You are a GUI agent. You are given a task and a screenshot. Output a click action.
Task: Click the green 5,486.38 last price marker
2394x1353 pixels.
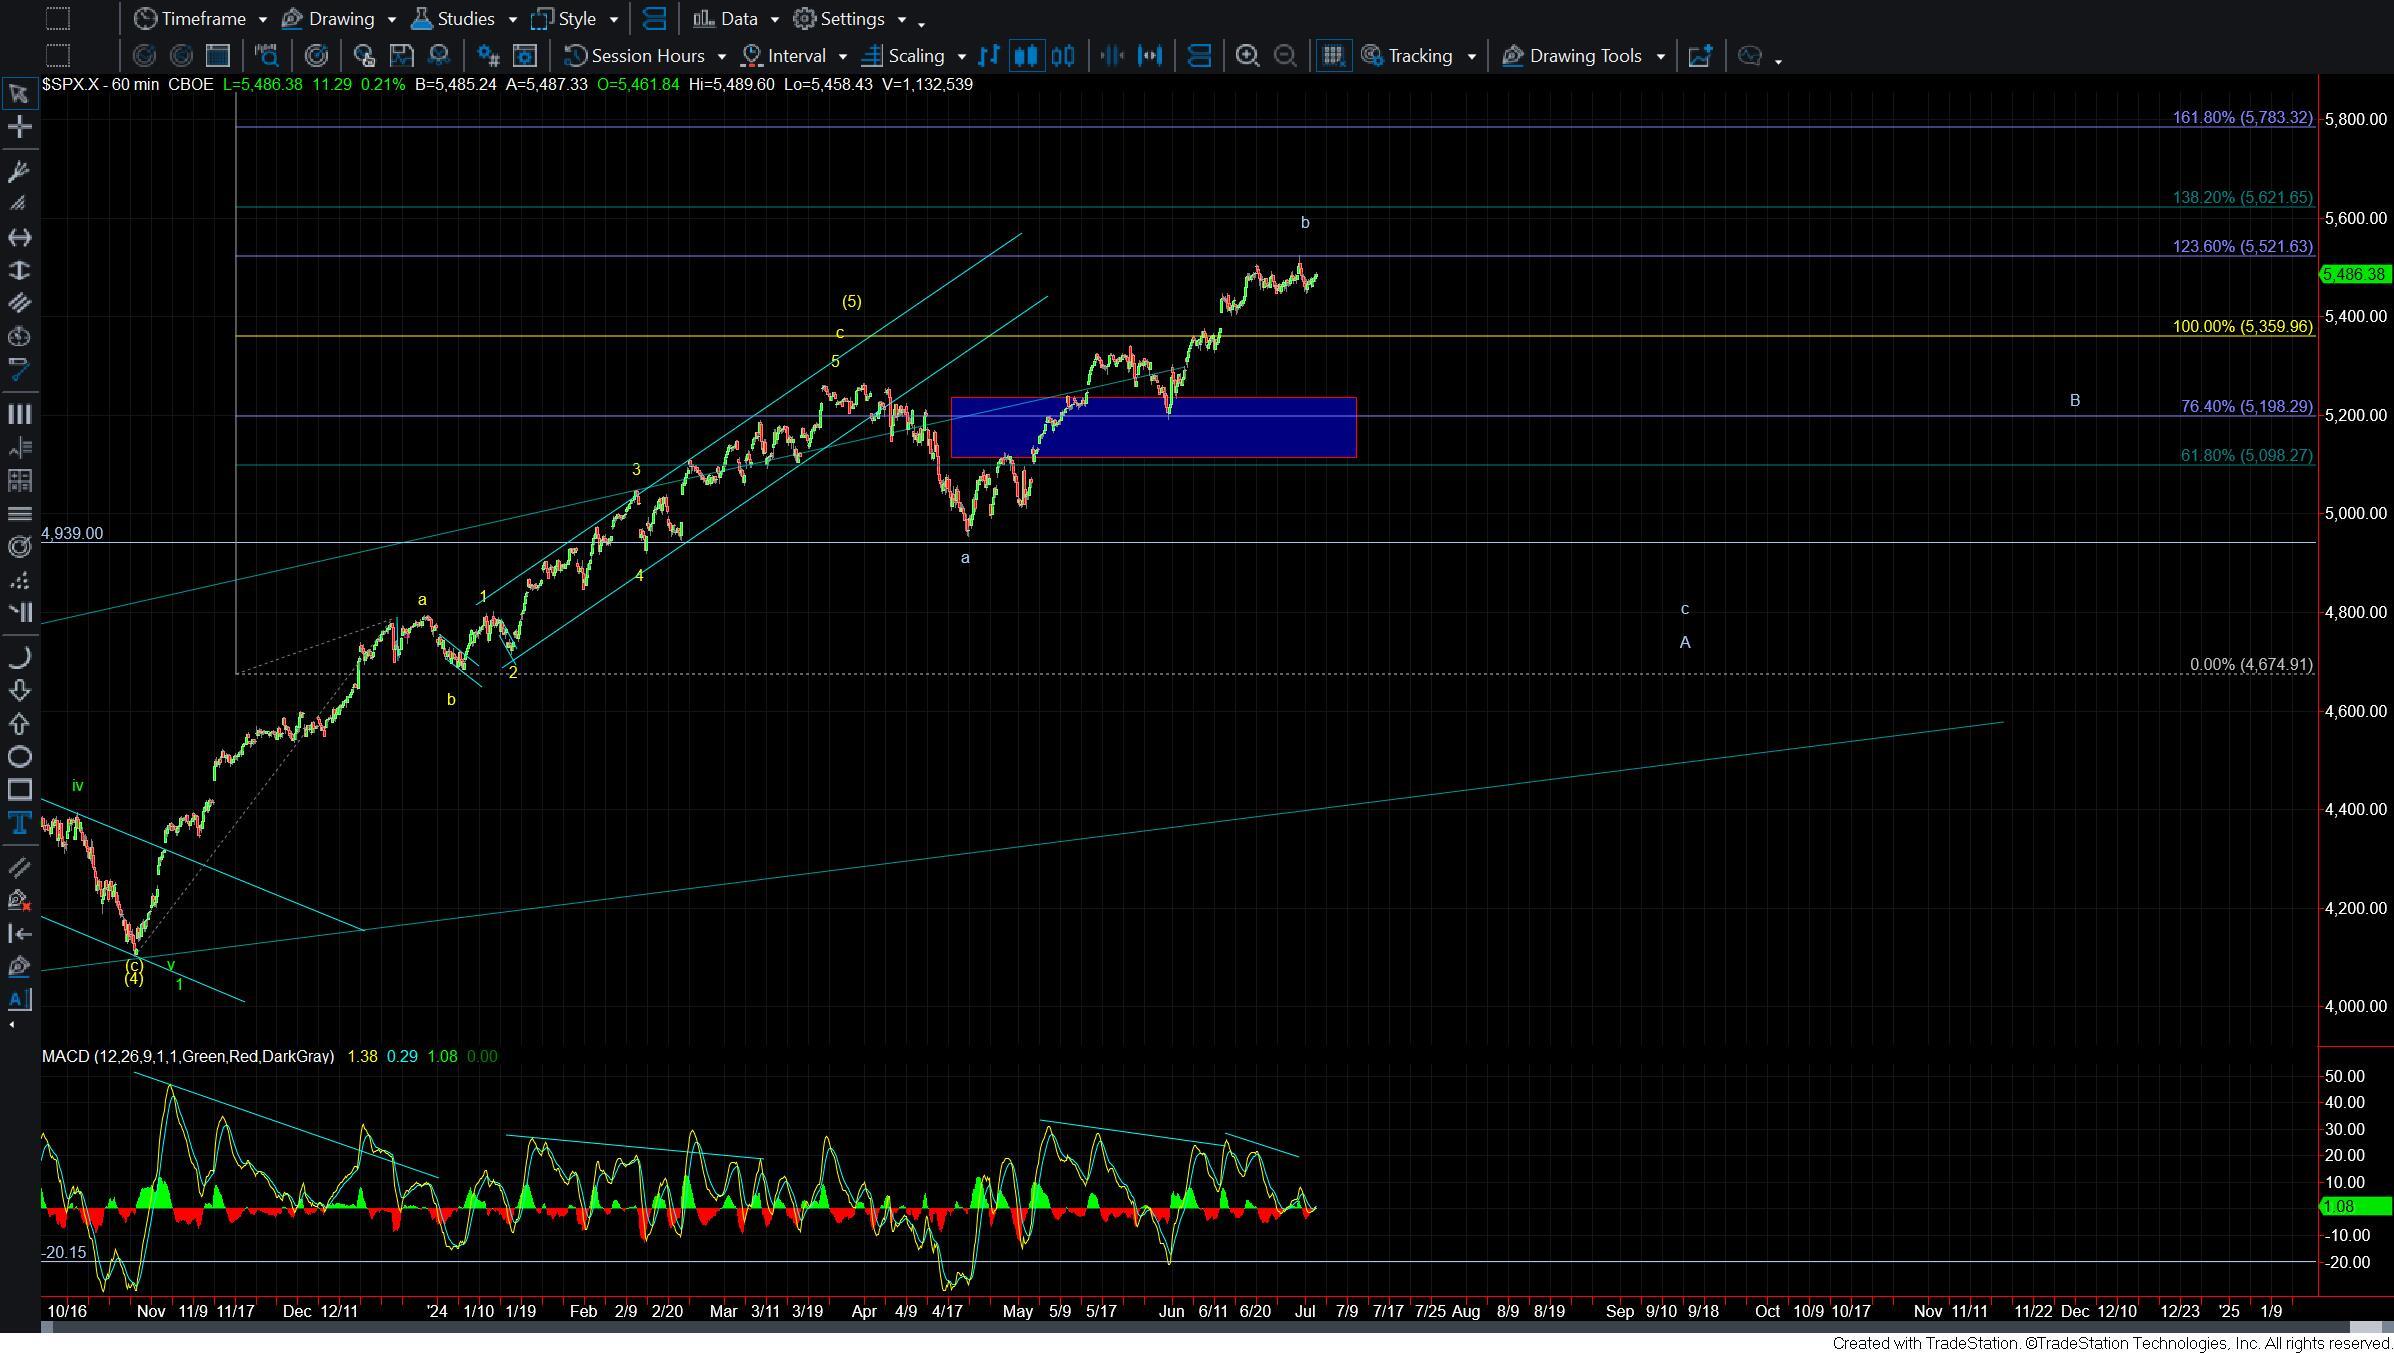[x=2354, y=274]
